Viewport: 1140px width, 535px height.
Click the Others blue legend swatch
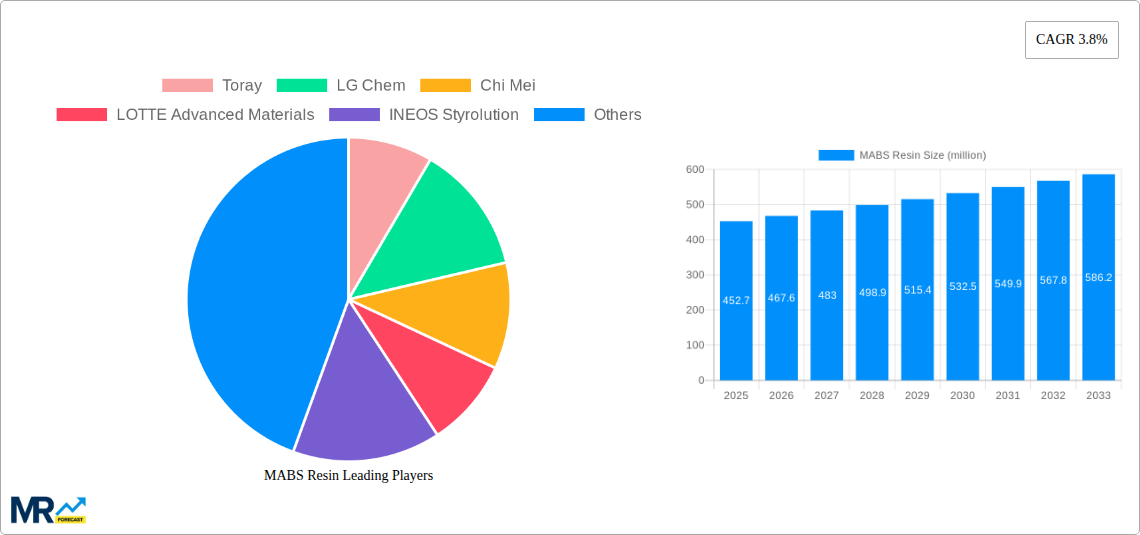[559, 114]
